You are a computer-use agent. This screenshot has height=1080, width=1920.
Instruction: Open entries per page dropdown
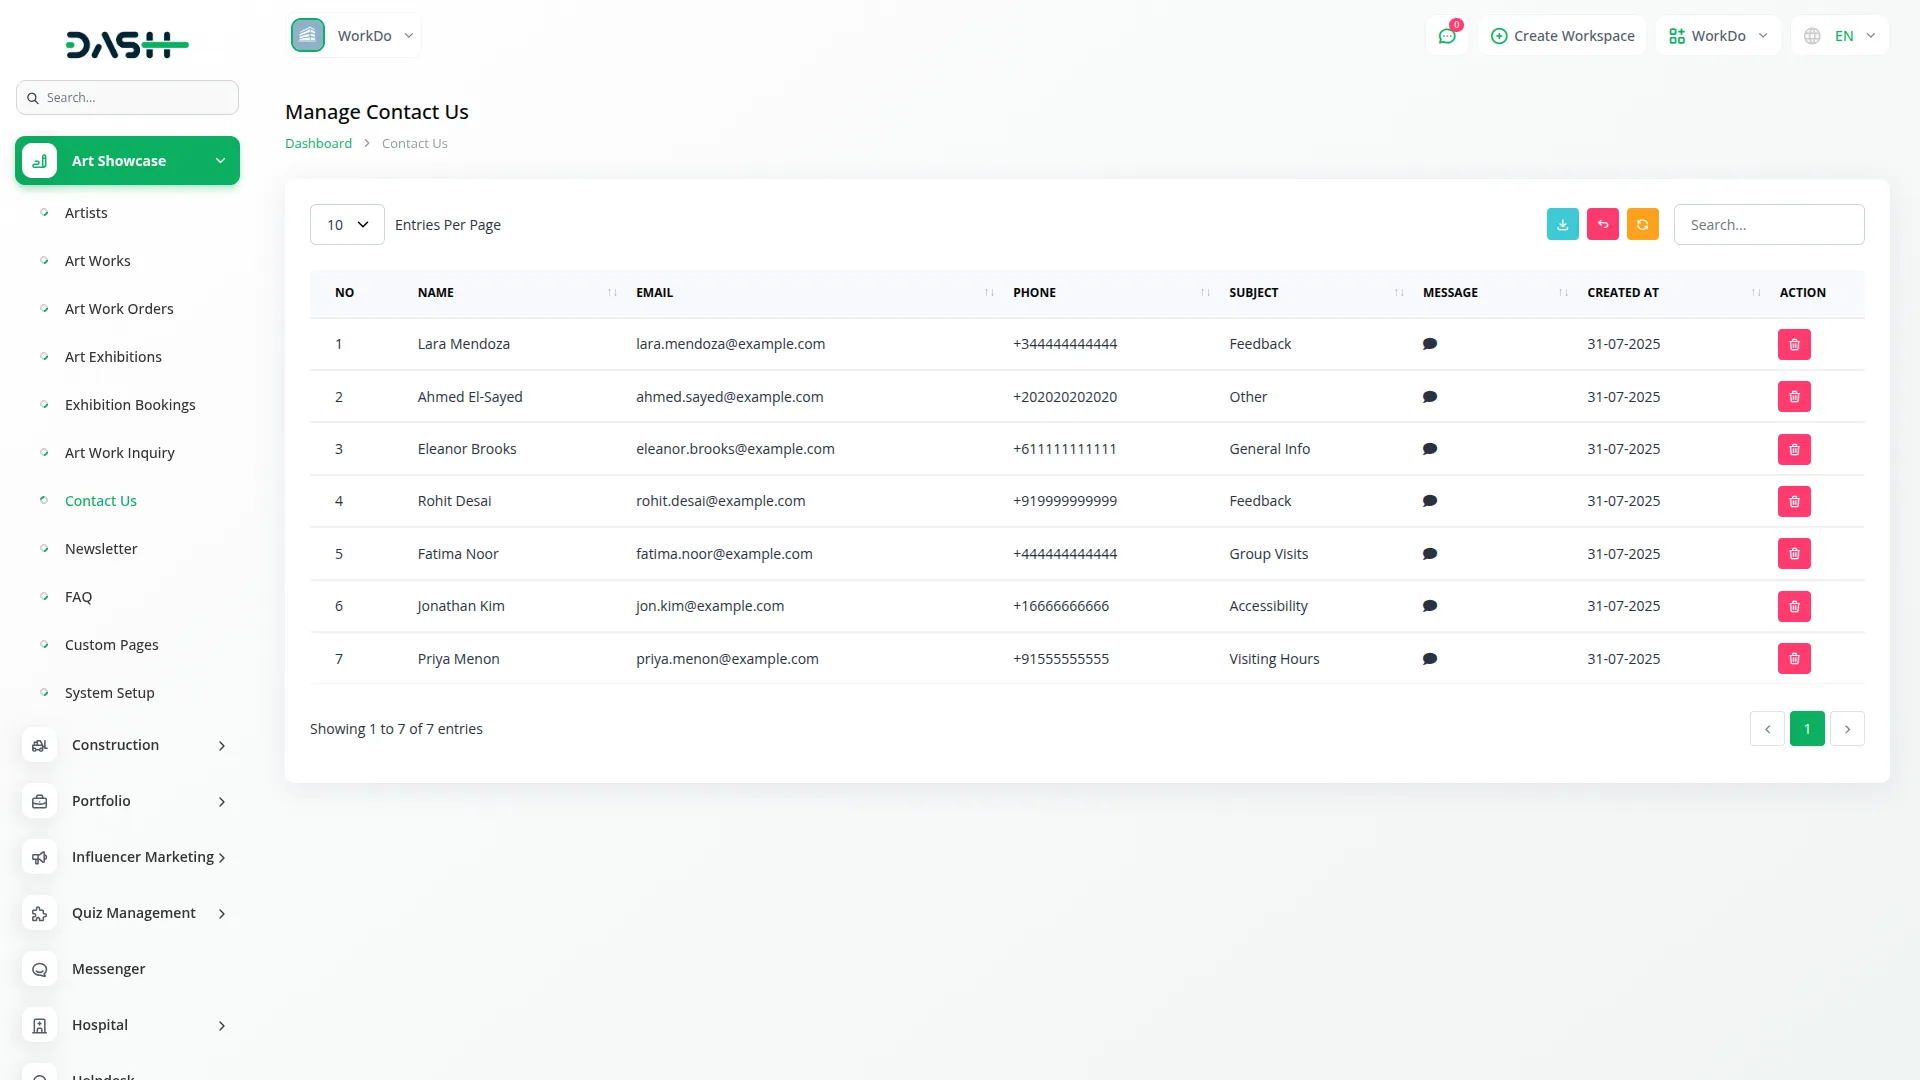[x=347, y=225]
